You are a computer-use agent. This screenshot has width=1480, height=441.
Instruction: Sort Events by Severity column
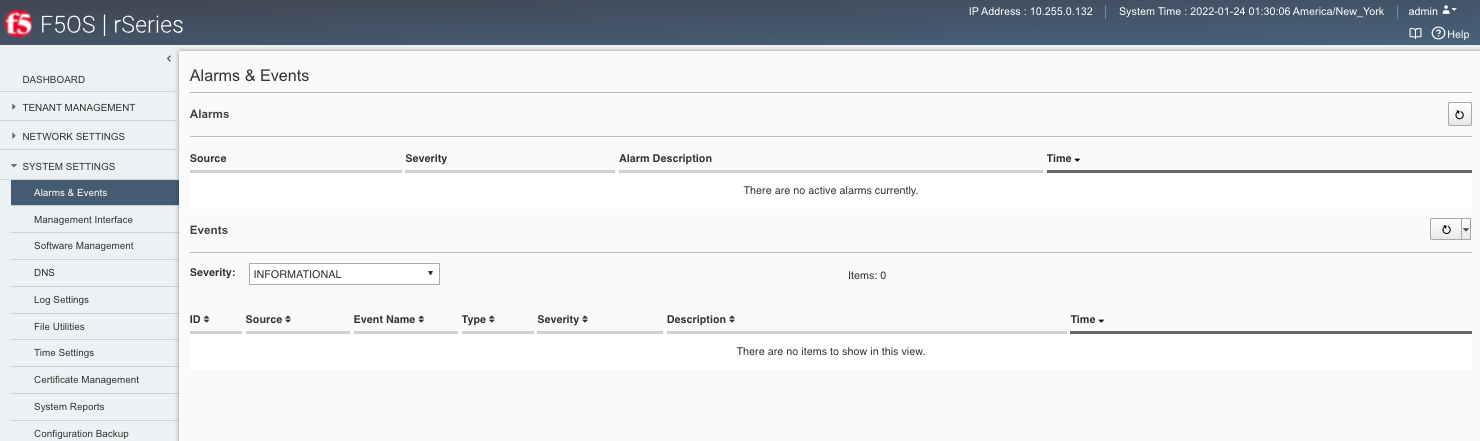coord(562,320)
